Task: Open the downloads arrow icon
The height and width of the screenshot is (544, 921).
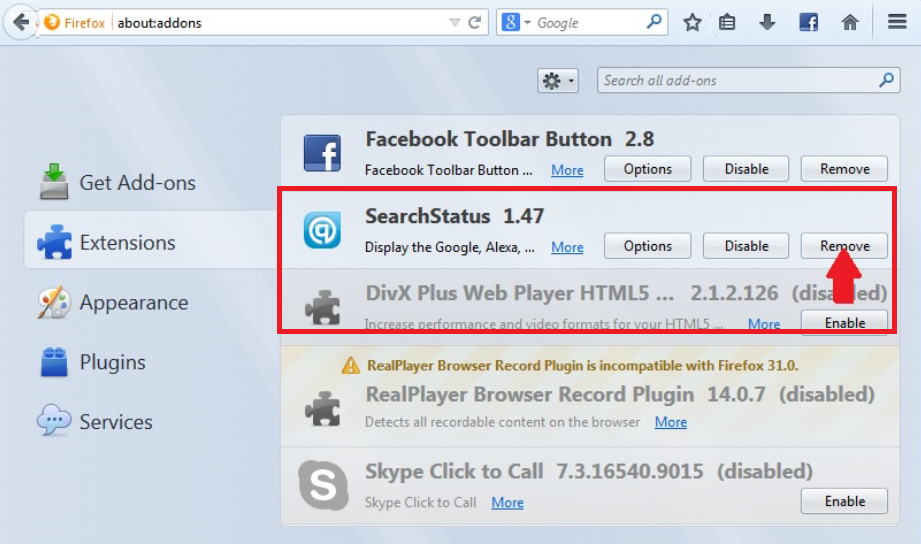Action: pos(767,22)
